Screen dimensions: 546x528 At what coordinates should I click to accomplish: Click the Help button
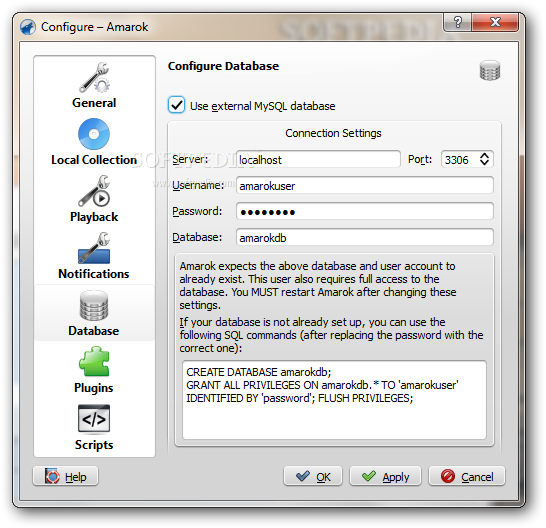click(66, 476)
